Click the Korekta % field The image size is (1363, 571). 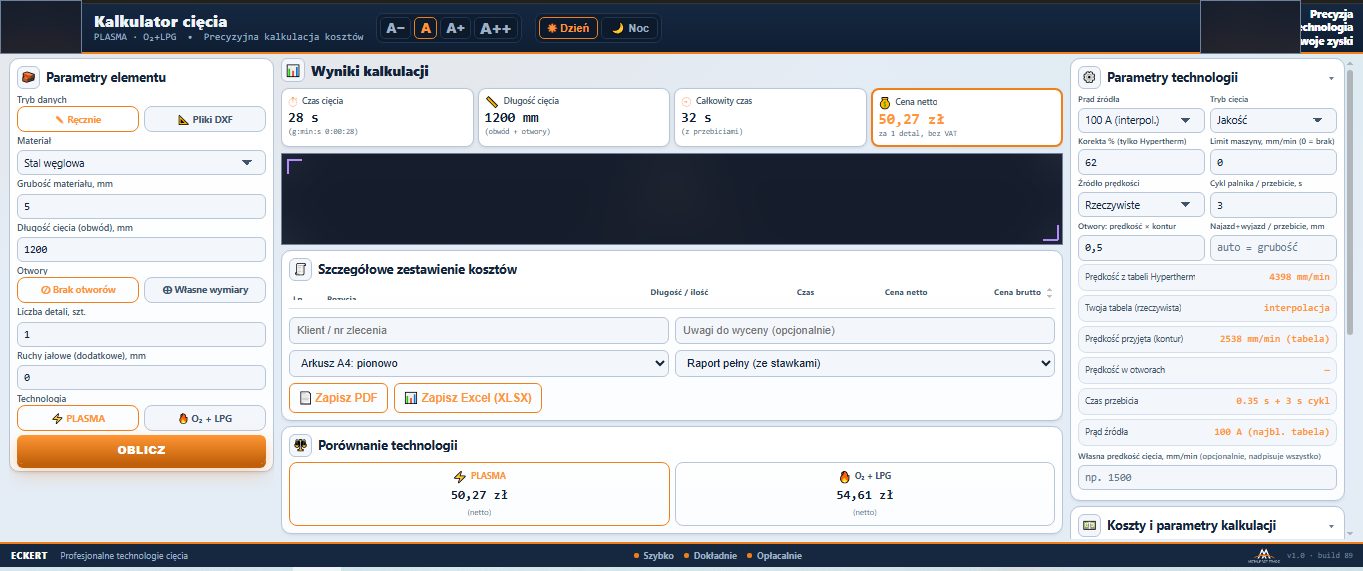(x=1141, y=162)
